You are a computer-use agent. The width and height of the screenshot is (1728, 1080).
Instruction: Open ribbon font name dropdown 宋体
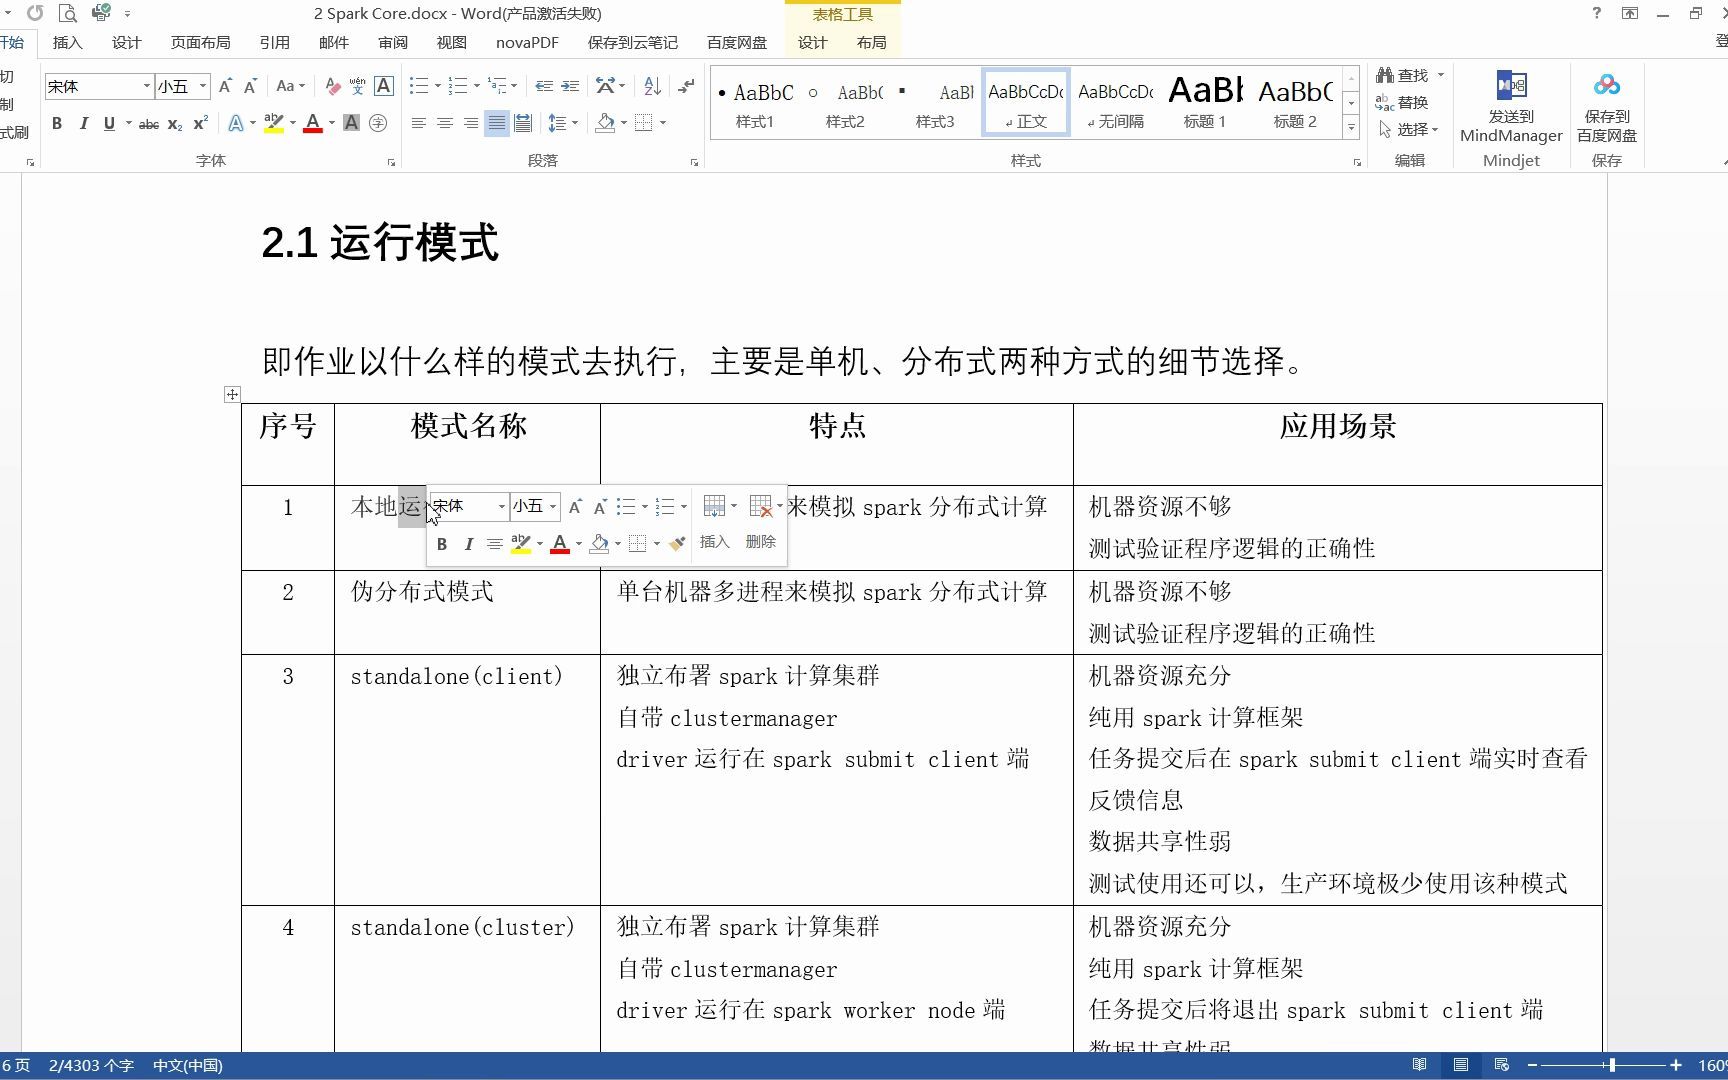point(147,86)
